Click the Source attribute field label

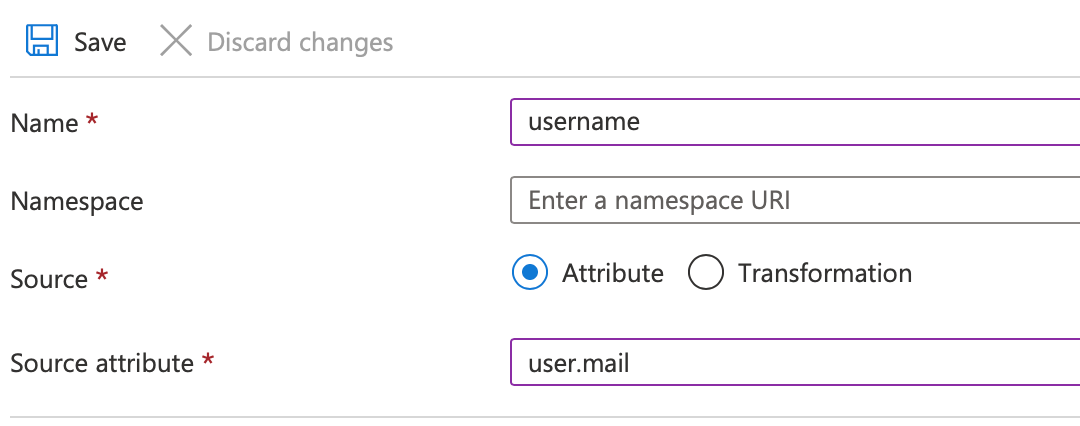[101, 362]
